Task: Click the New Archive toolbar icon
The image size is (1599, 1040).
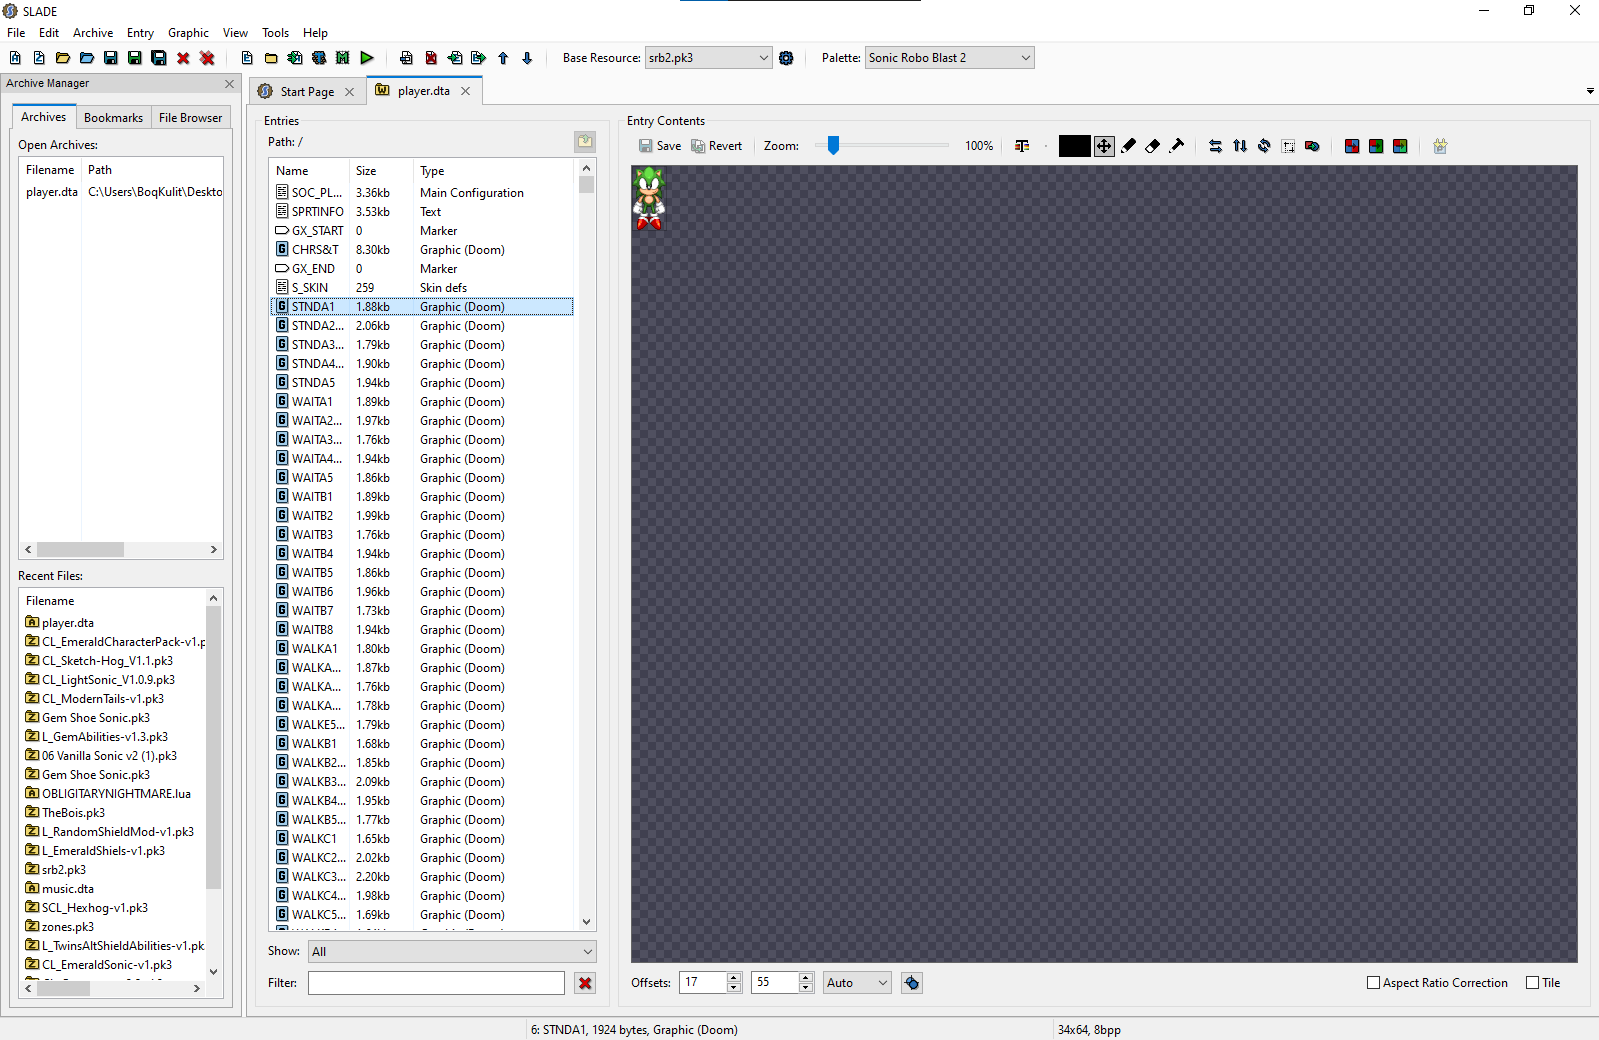Action: point(15,58)
